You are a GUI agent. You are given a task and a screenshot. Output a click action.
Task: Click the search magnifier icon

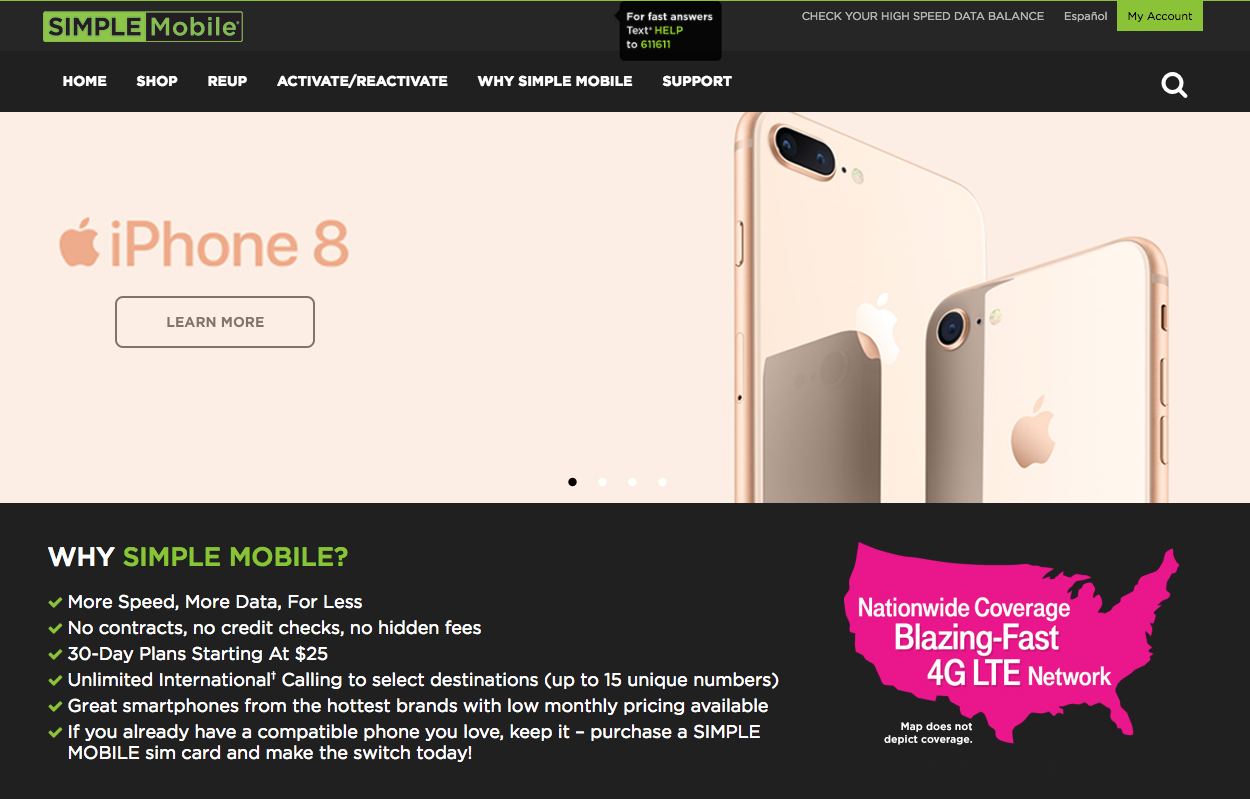[x=1174, y=84]
